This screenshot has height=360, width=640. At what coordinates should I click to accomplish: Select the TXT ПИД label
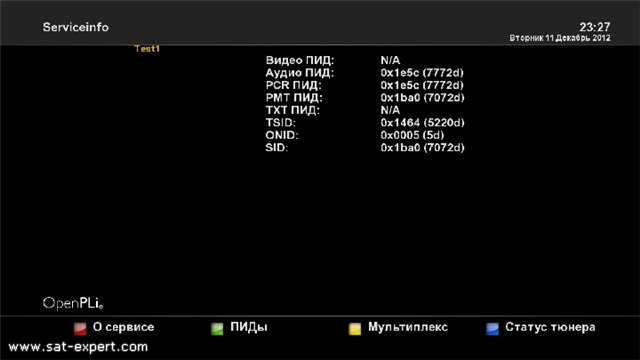293,110
